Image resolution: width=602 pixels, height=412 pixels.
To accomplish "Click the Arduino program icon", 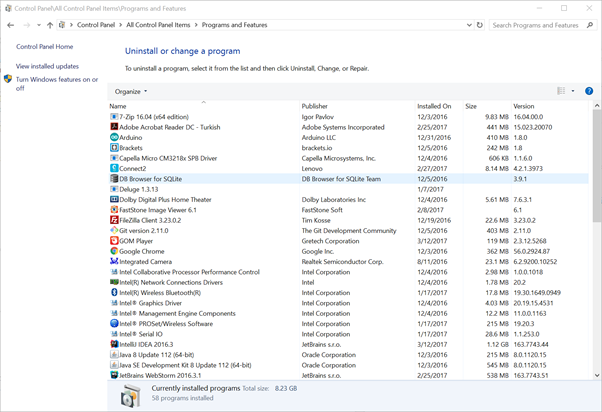I will coord(114,137).
